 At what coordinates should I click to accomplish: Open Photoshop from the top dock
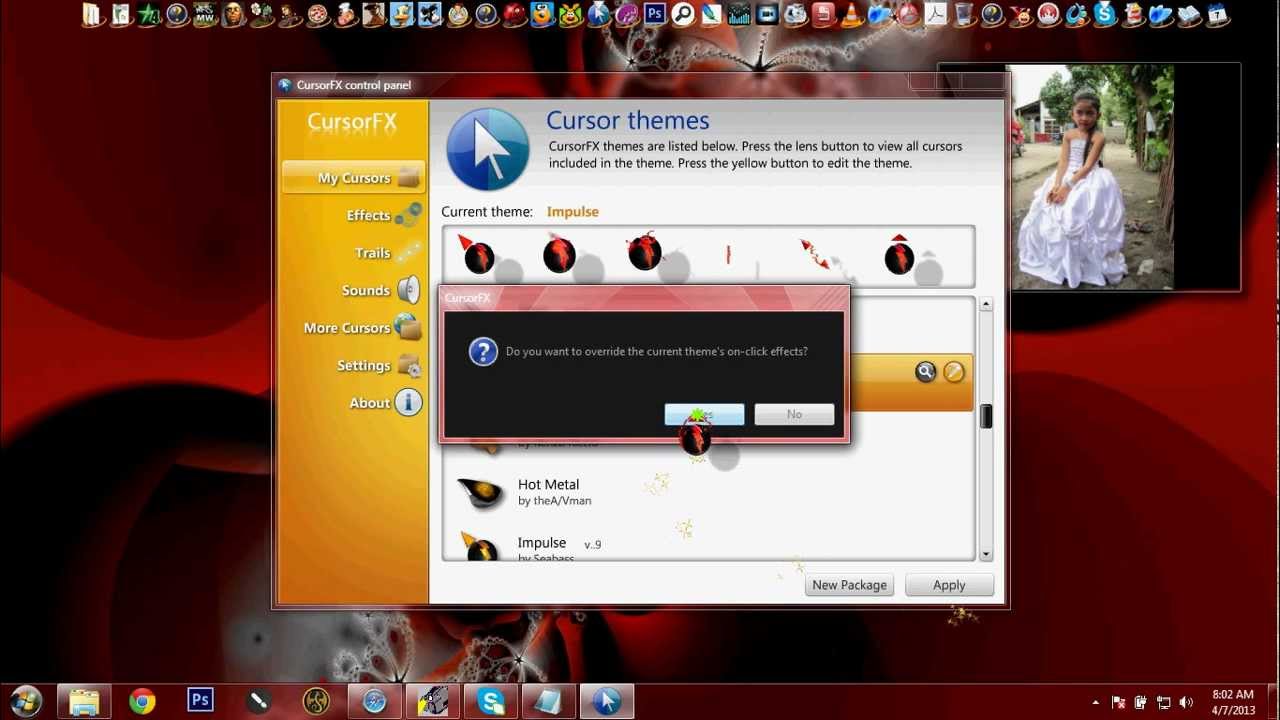(x=655, y=14)
